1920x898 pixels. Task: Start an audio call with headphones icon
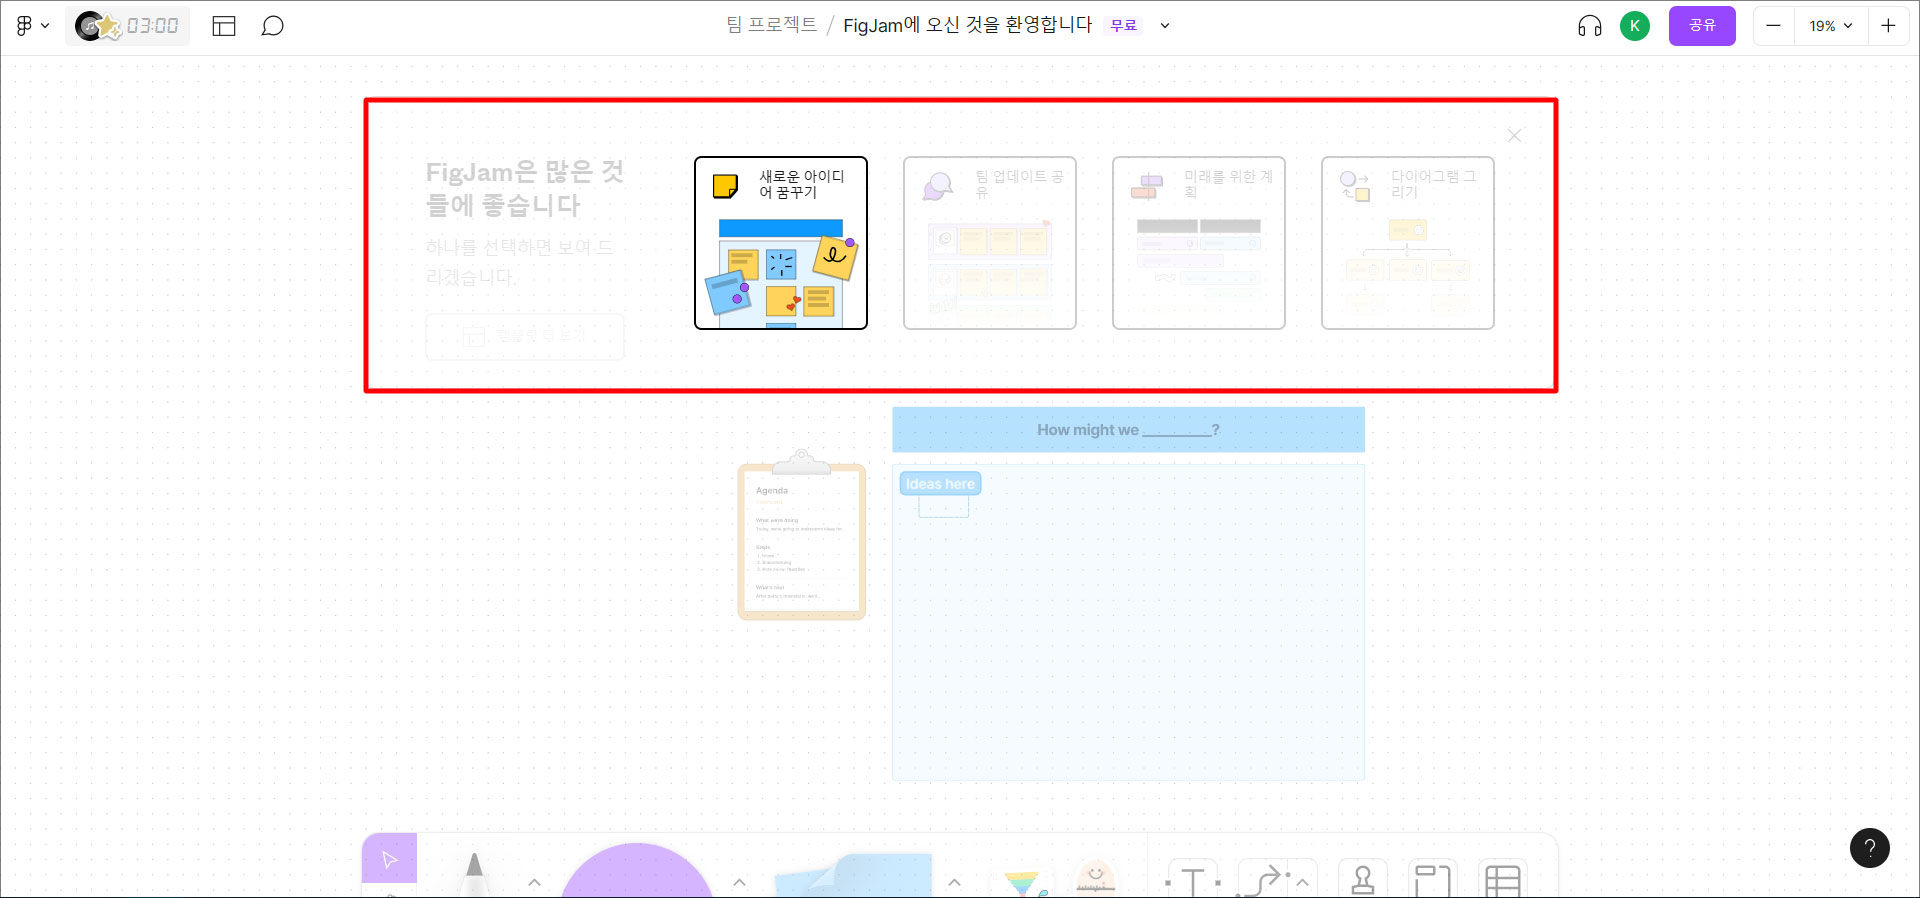coord(1590,26)
